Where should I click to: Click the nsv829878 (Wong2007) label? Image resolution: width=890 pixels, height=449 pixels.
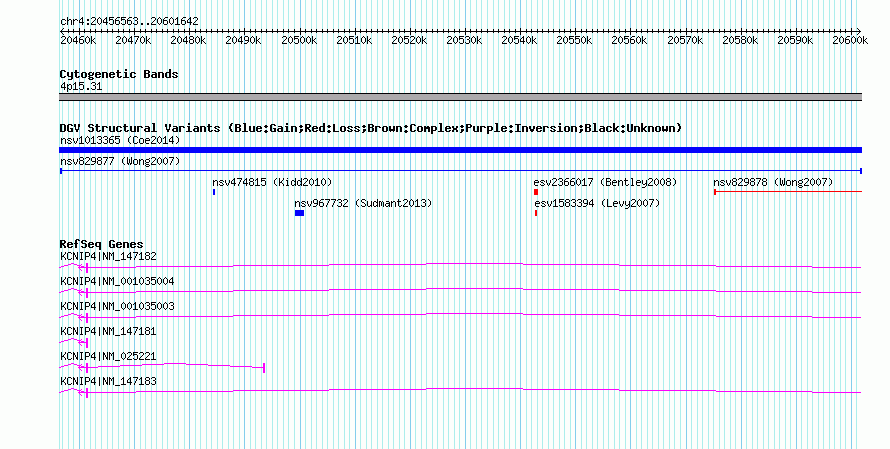(773, 182)
